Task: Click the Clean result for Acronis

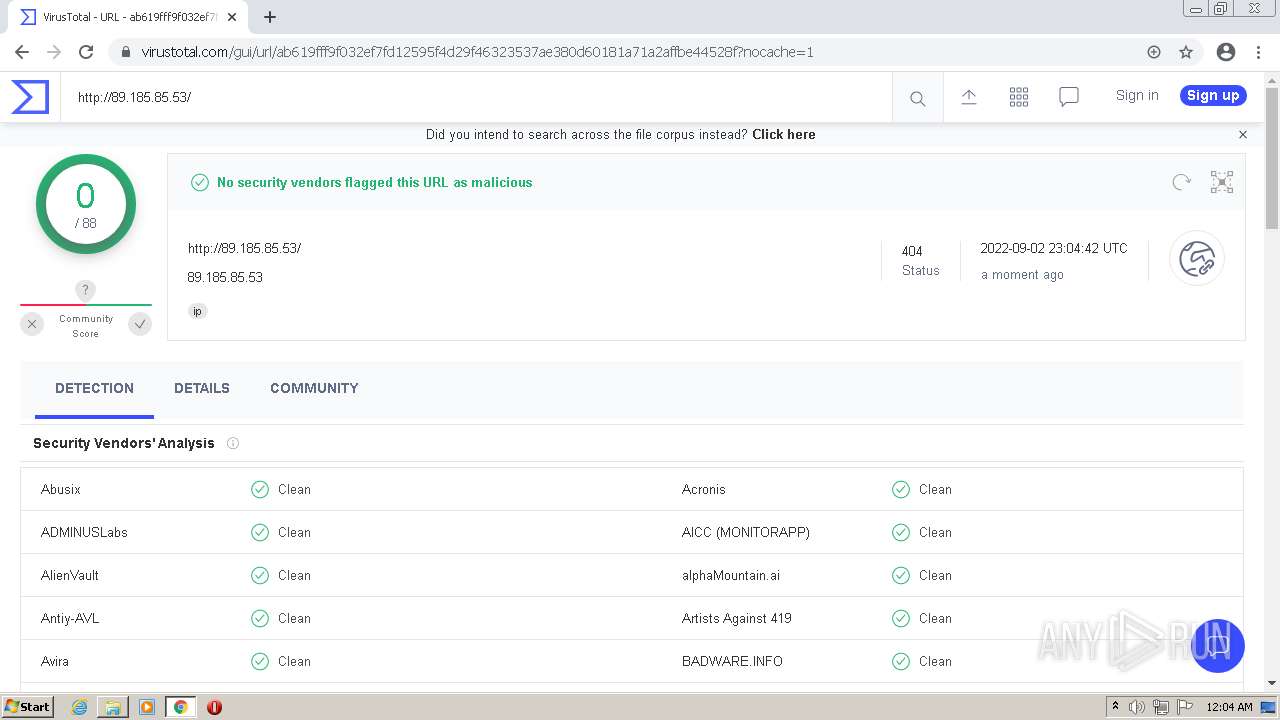Action: [922, 489]
